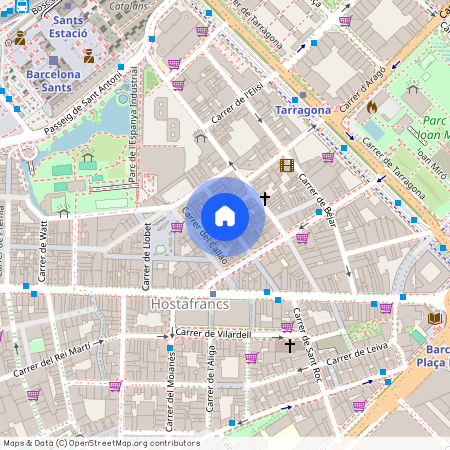Click the Joan Miró street label
The height and width of the screenshot is (450, 450).
click(x=431, y=164)
